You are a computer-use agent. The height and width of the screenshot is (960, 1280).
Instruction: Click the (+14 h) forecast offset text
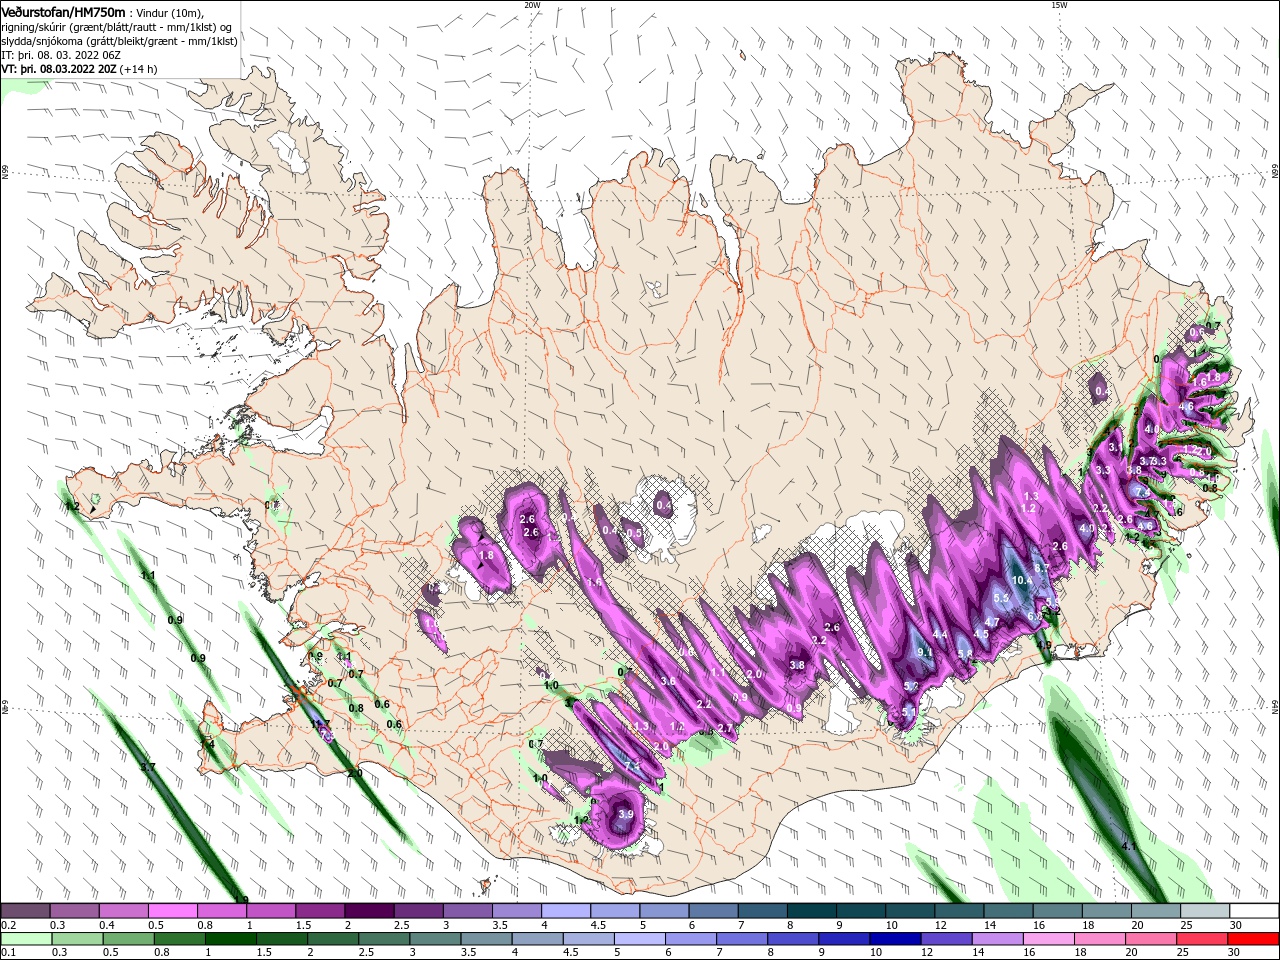coord(138,69)
